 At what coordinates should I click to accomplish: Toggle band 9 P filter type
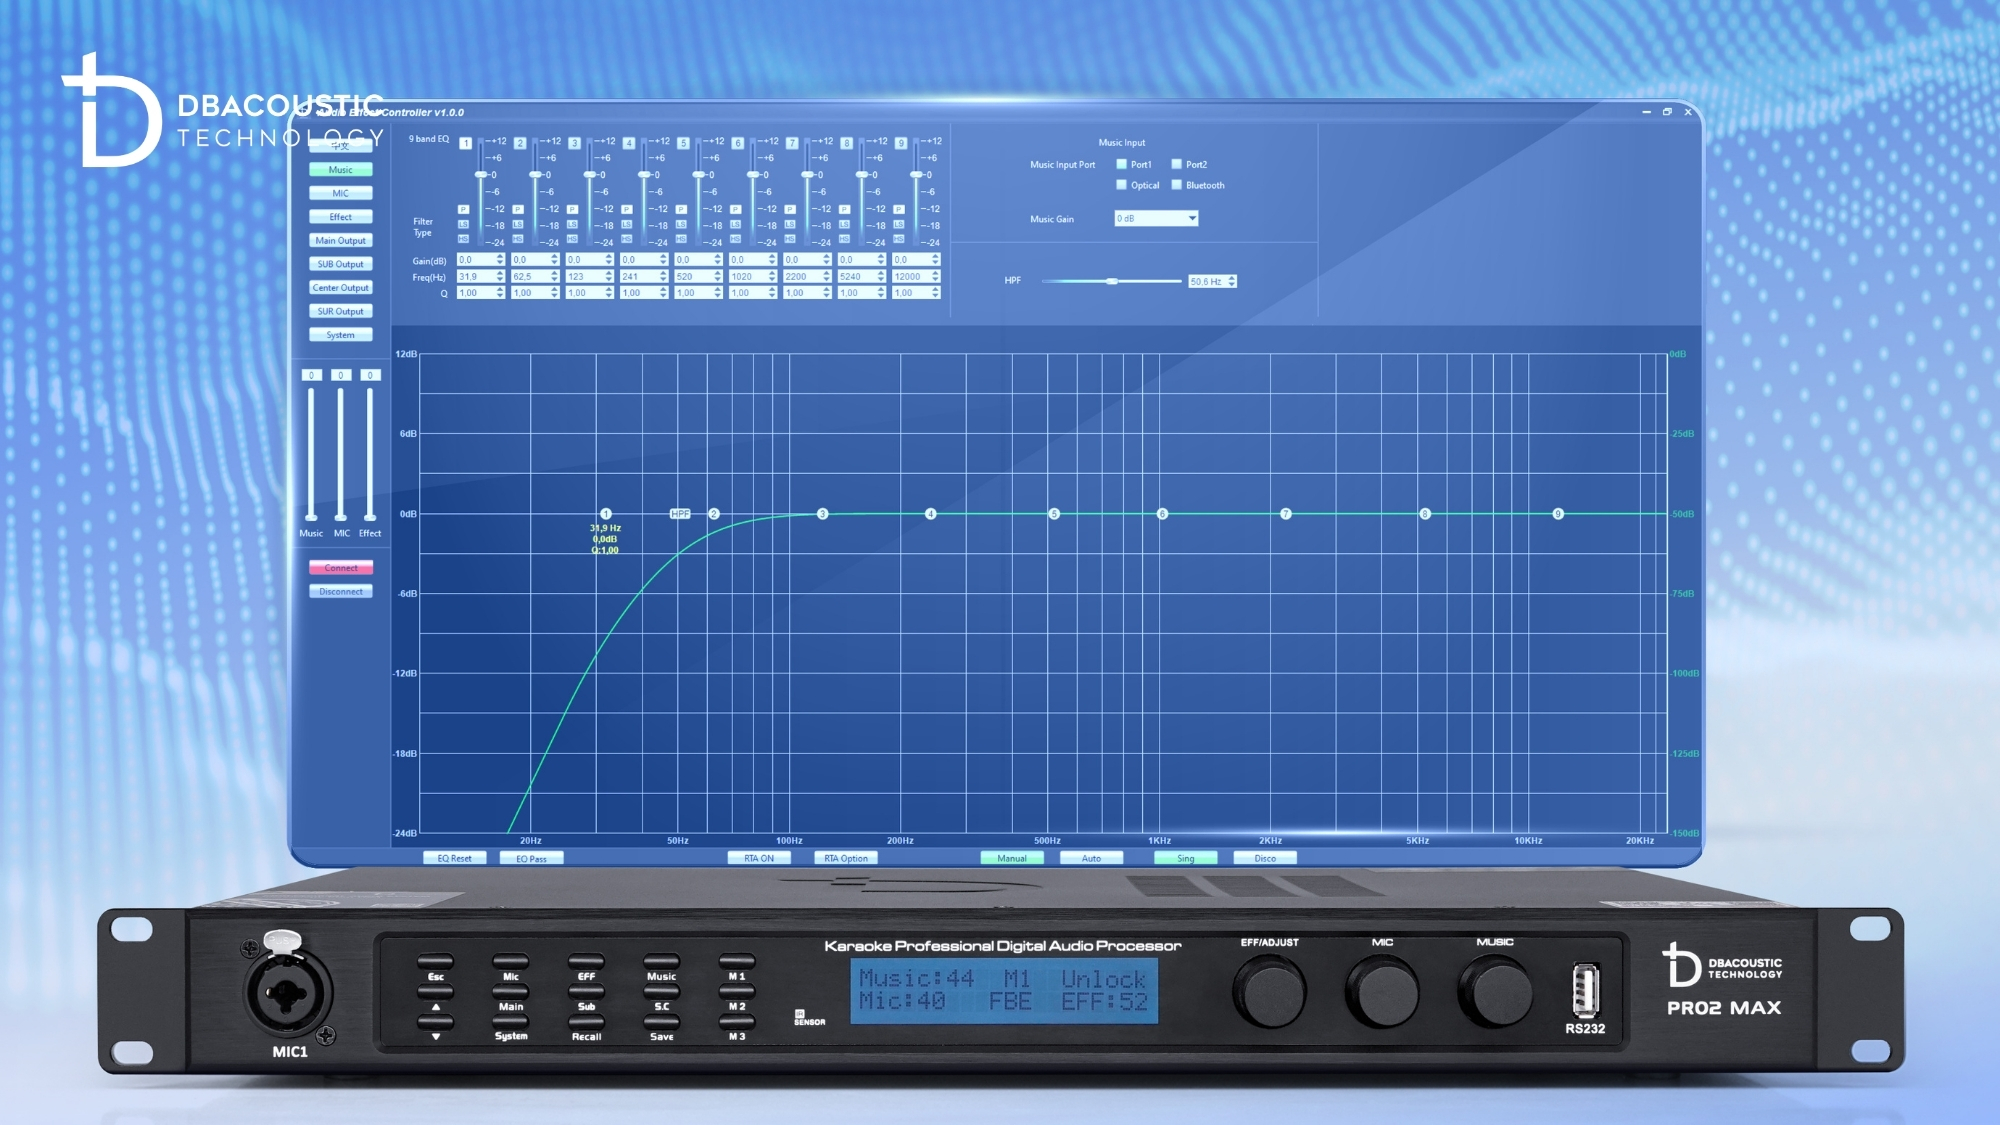(x=899, y=209)
